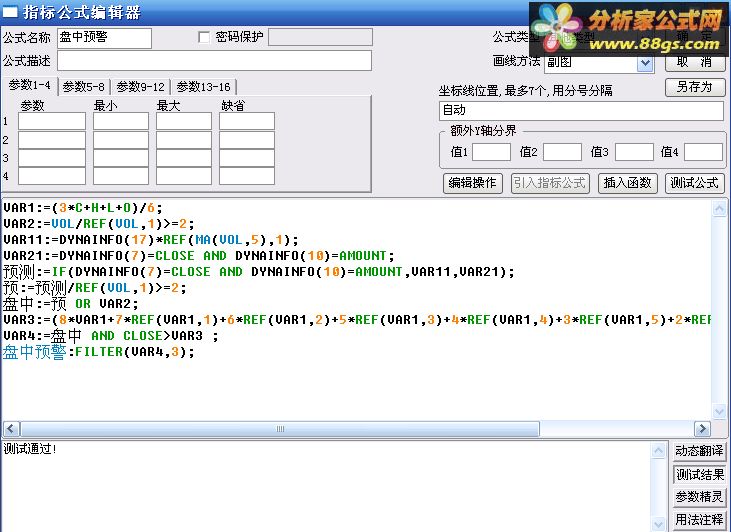731x532 pixels.
Task: Click the 预测:=IF(DYNAINFO(7) code line
Action: (259, 272)
